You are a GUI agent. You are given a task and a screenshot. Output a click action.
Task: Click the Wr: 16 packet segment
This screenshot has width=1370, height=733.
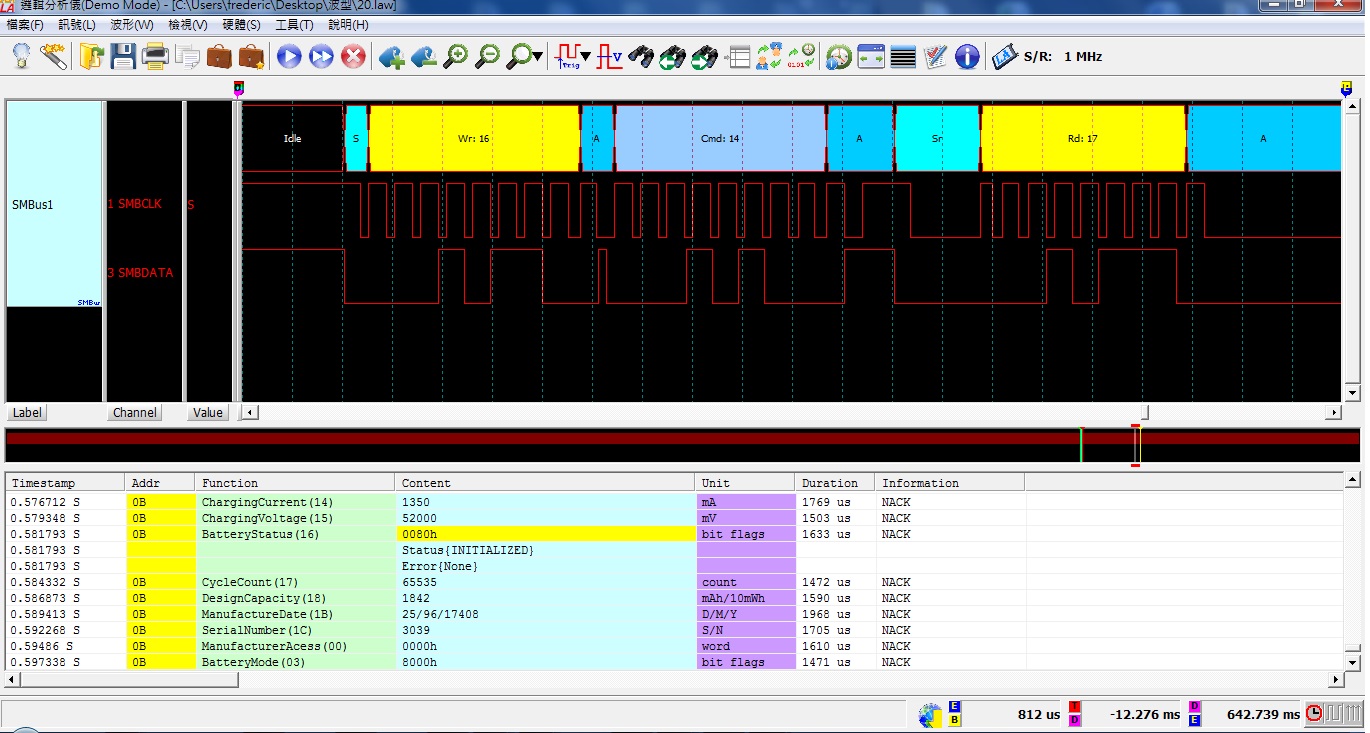pyautogui.click(x=474, y=138)
